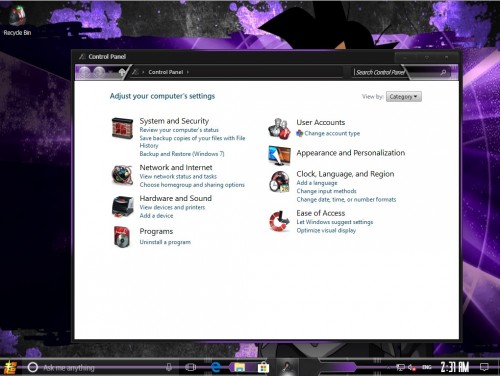Click the Cortana microphone icon
This screenshot has height=376, width=500.
tap(169, 367)
